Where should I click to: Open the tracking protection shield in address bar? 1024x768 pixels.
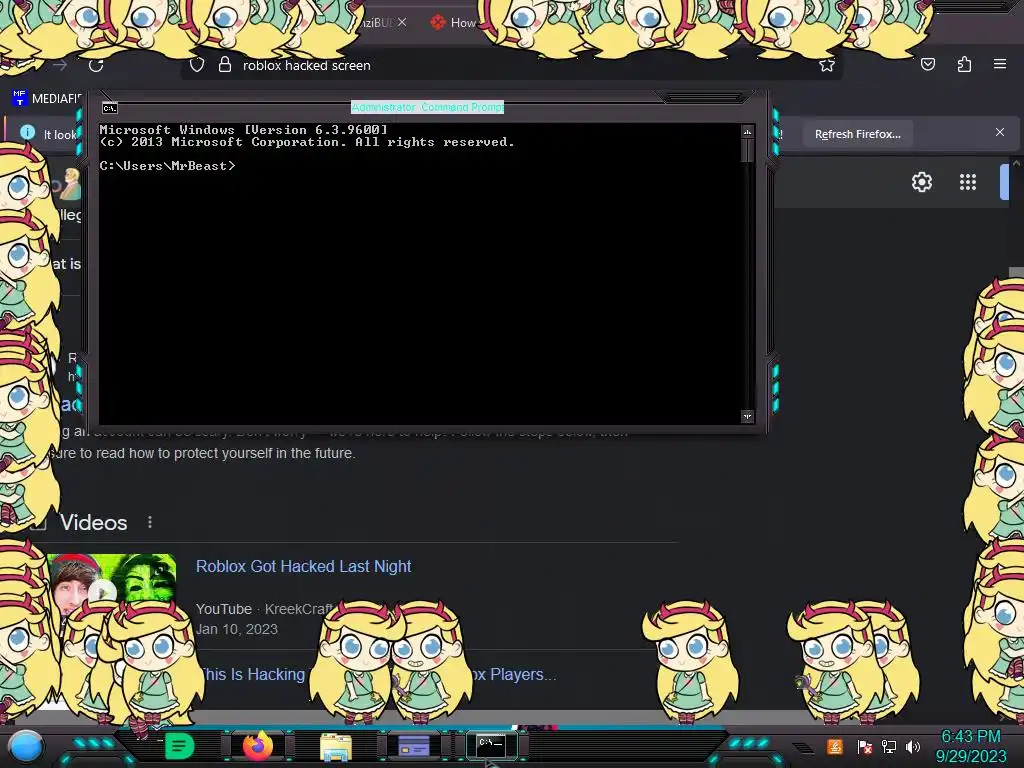click(x=197, y=65)
